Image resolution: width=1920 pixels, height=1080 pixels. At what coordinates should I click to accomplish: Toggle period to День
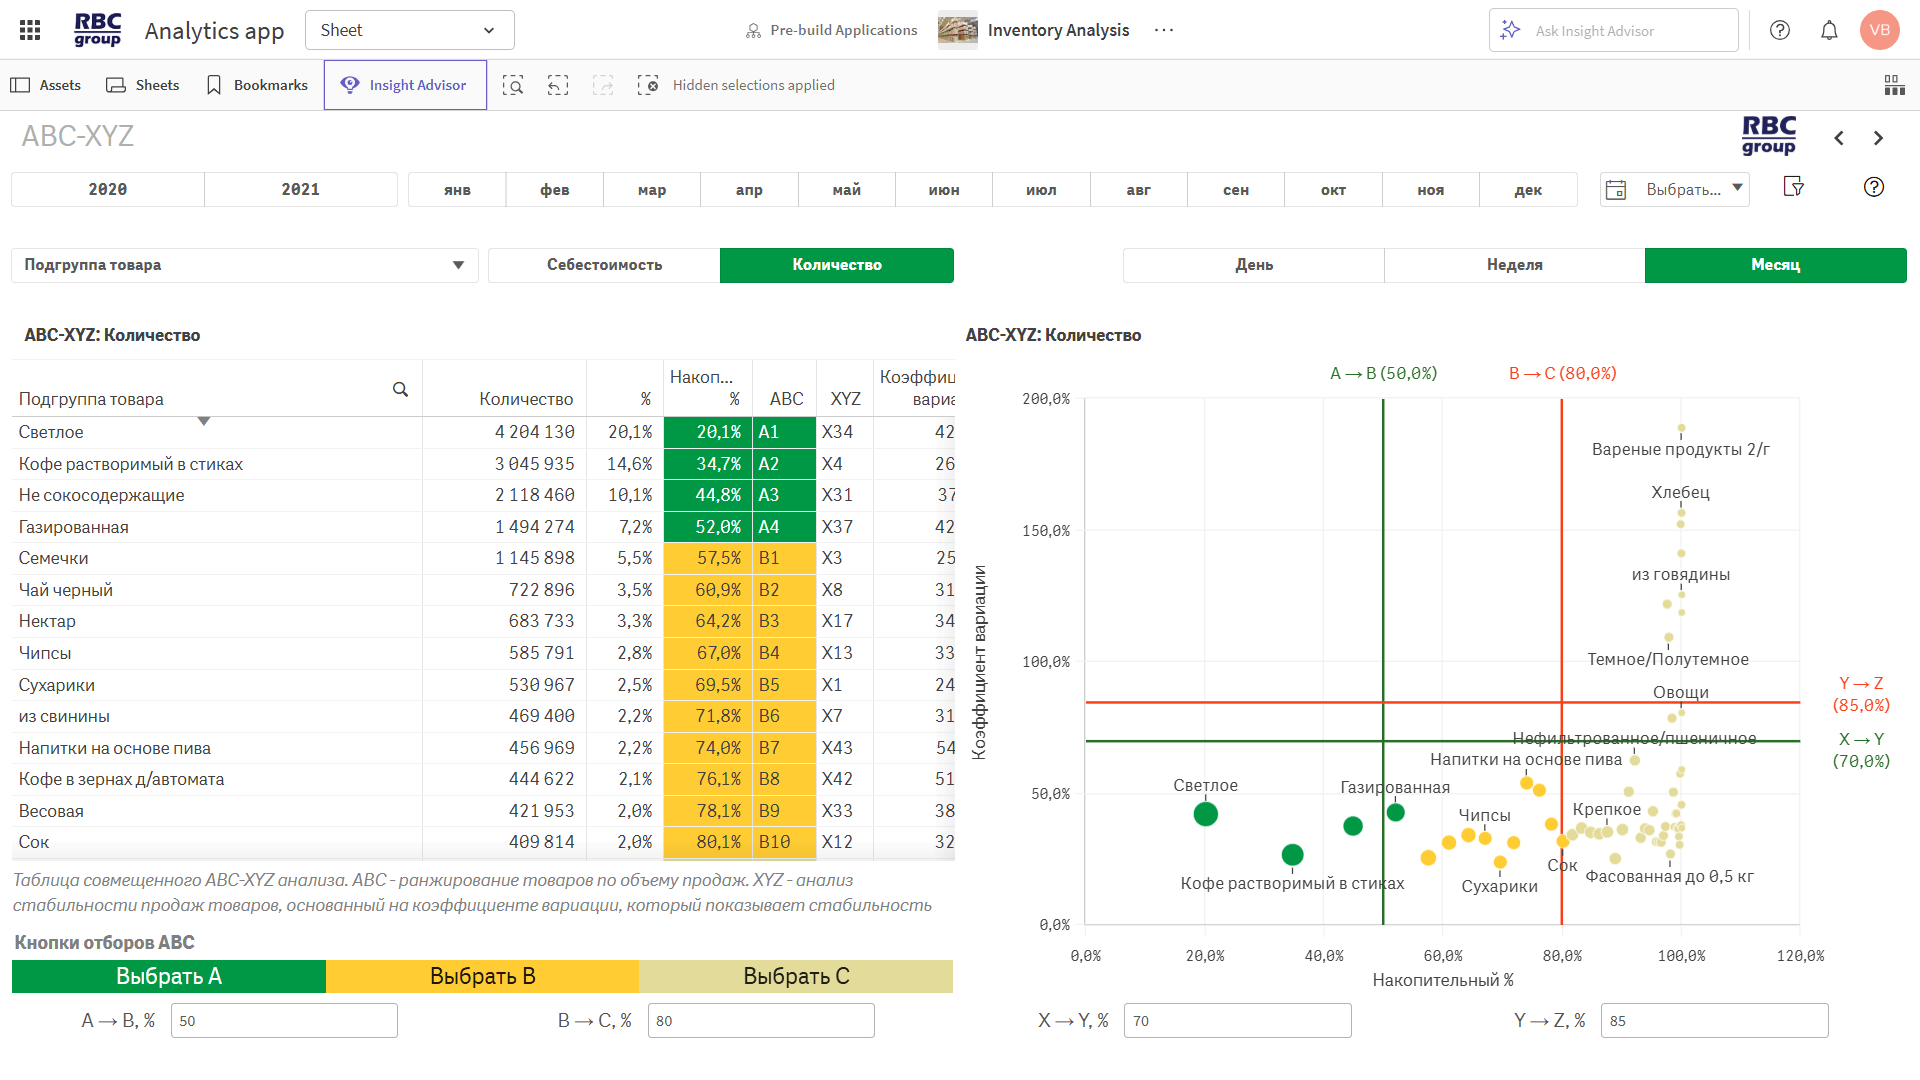[x=1253, y=265]
